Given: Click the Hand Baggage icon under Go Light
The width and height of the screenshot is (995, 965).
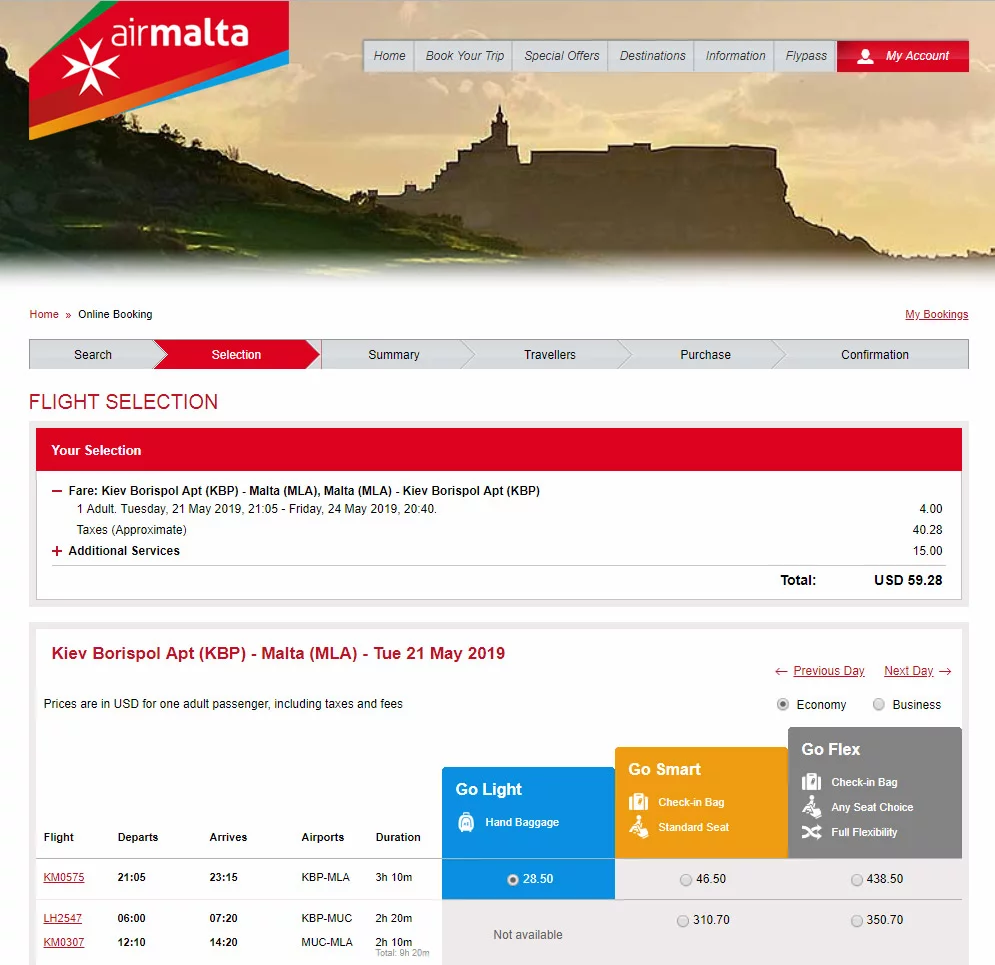Looking at the screenshot, I should click(466, 822).
